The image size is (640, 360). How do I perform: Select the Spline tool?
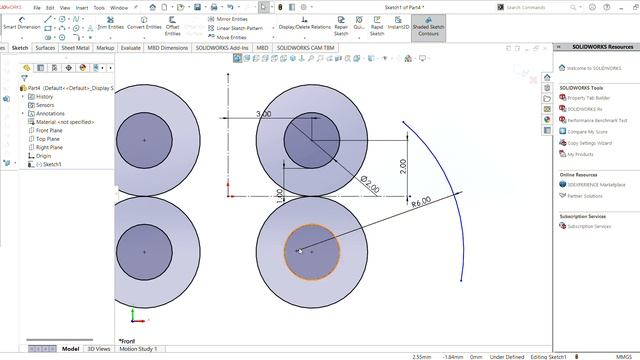[x=76, y=19]
